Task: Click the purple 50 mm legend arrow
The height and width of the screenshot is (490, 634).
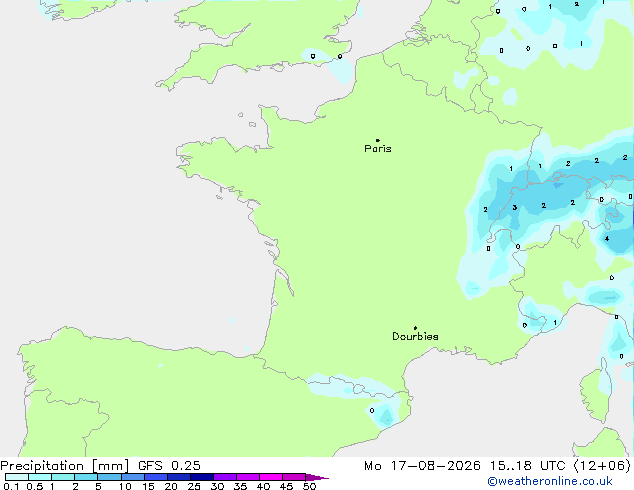Action: (317, 477)
